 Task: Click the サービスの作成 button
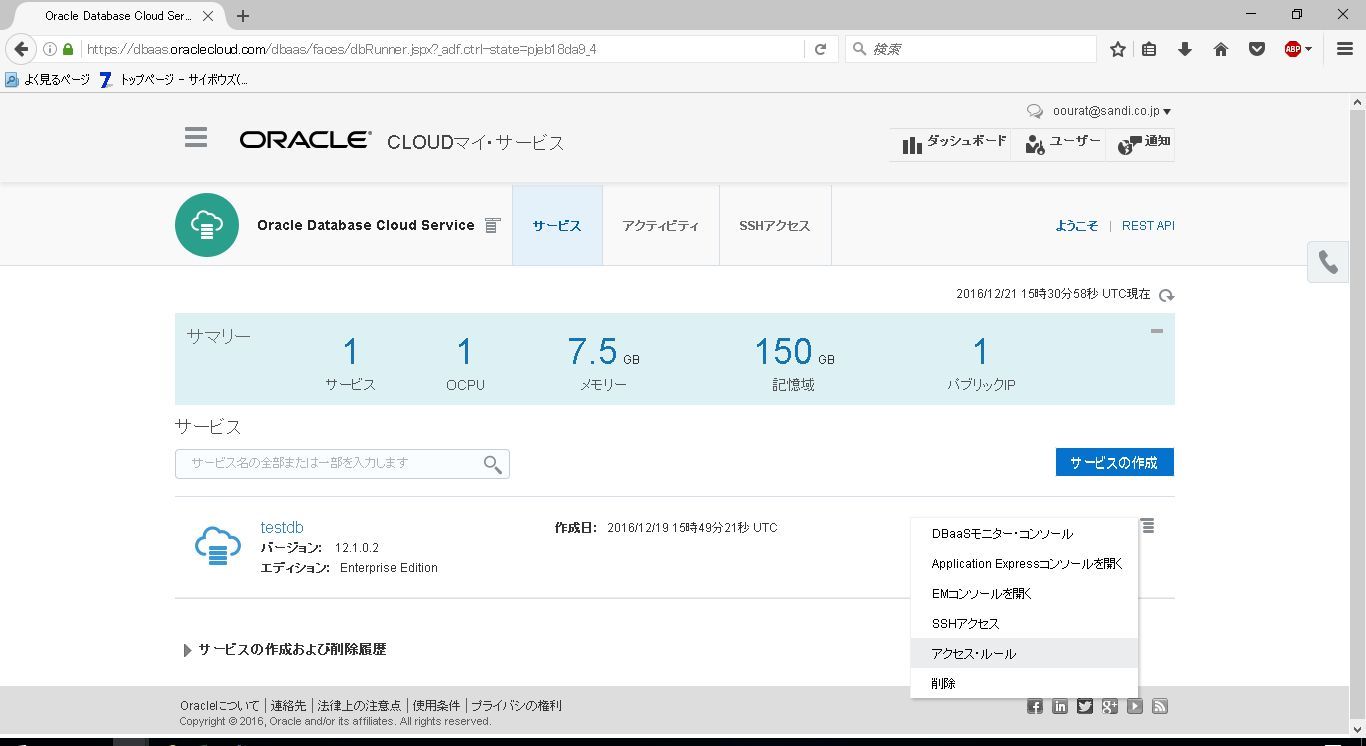[1114, 462]
